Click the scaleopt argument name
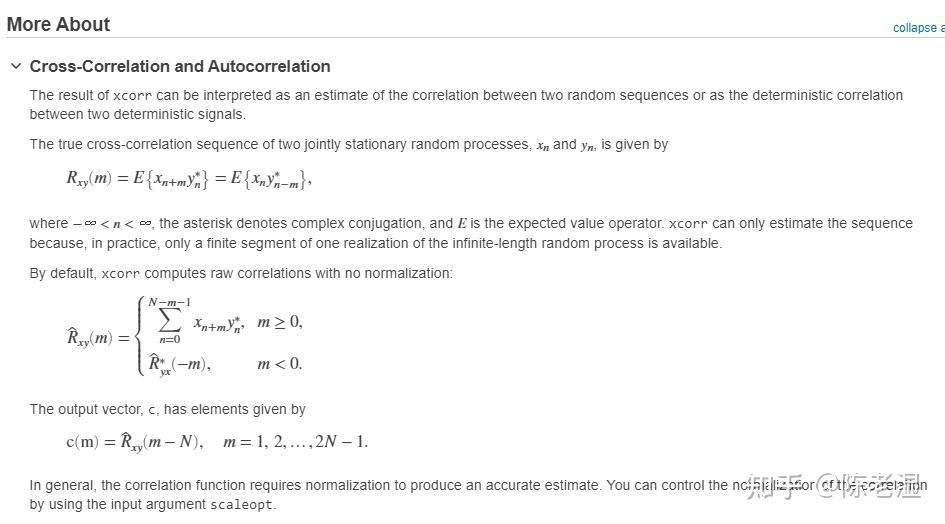Screen dimensions: 945x524 pos(241,505)
